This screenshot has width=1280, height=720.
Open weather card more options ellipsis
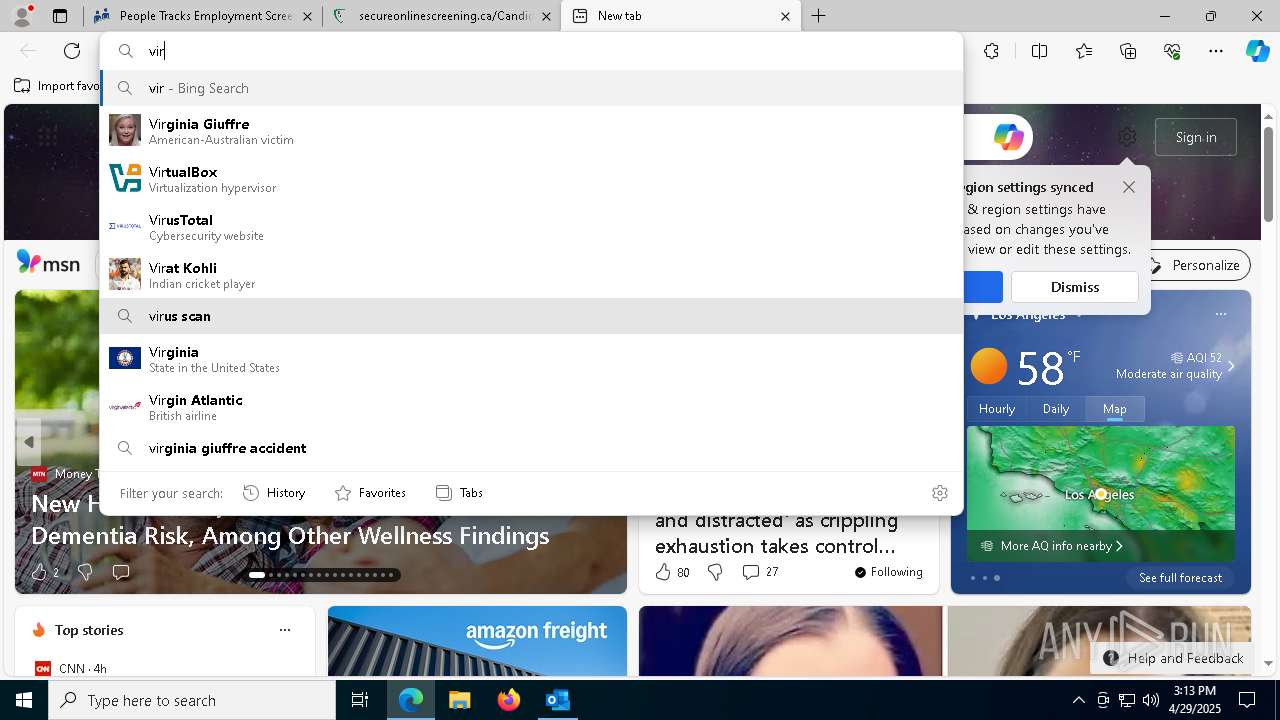[x=1220, y=314]
